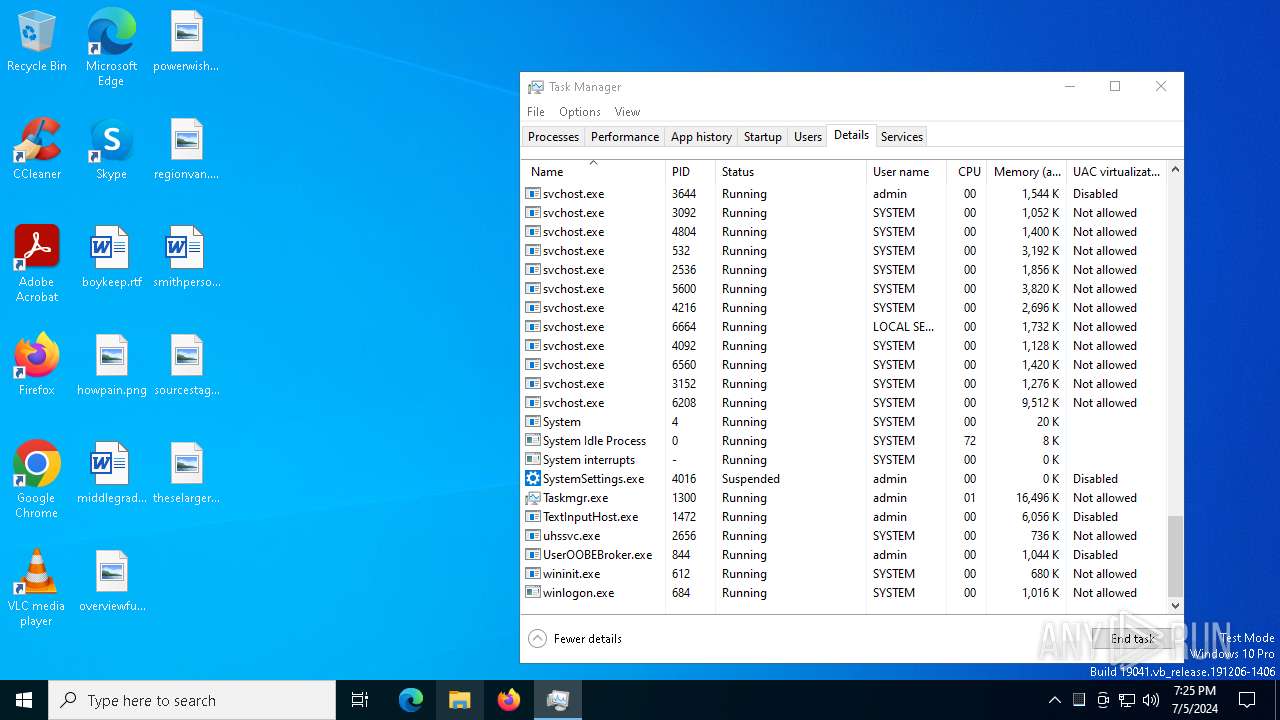This screenshot has width=1280, height=720.
Task: Open the File menu in Task Manager
Action: click(x=536, y=111)
